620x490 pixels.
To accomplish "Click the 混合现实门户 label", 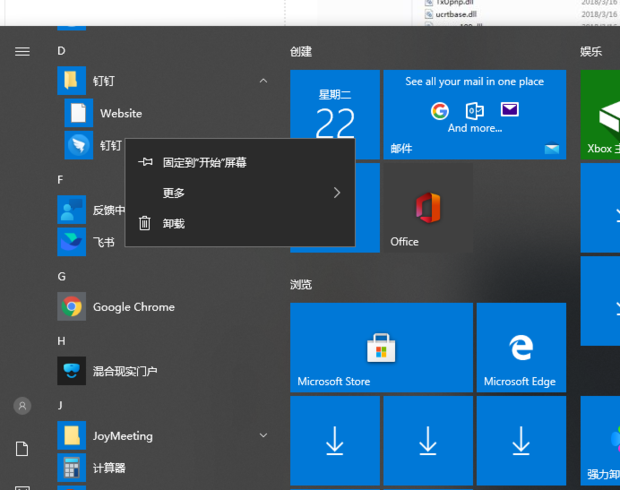I will tap(125, 371).
